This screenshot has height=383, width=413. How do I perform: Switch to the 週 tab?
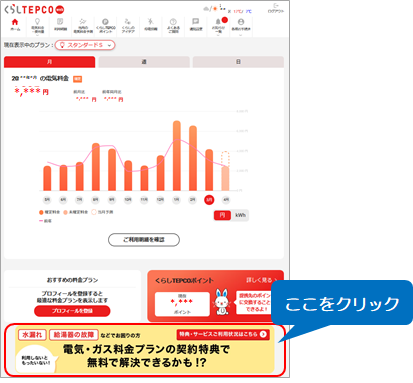(144, 62)
